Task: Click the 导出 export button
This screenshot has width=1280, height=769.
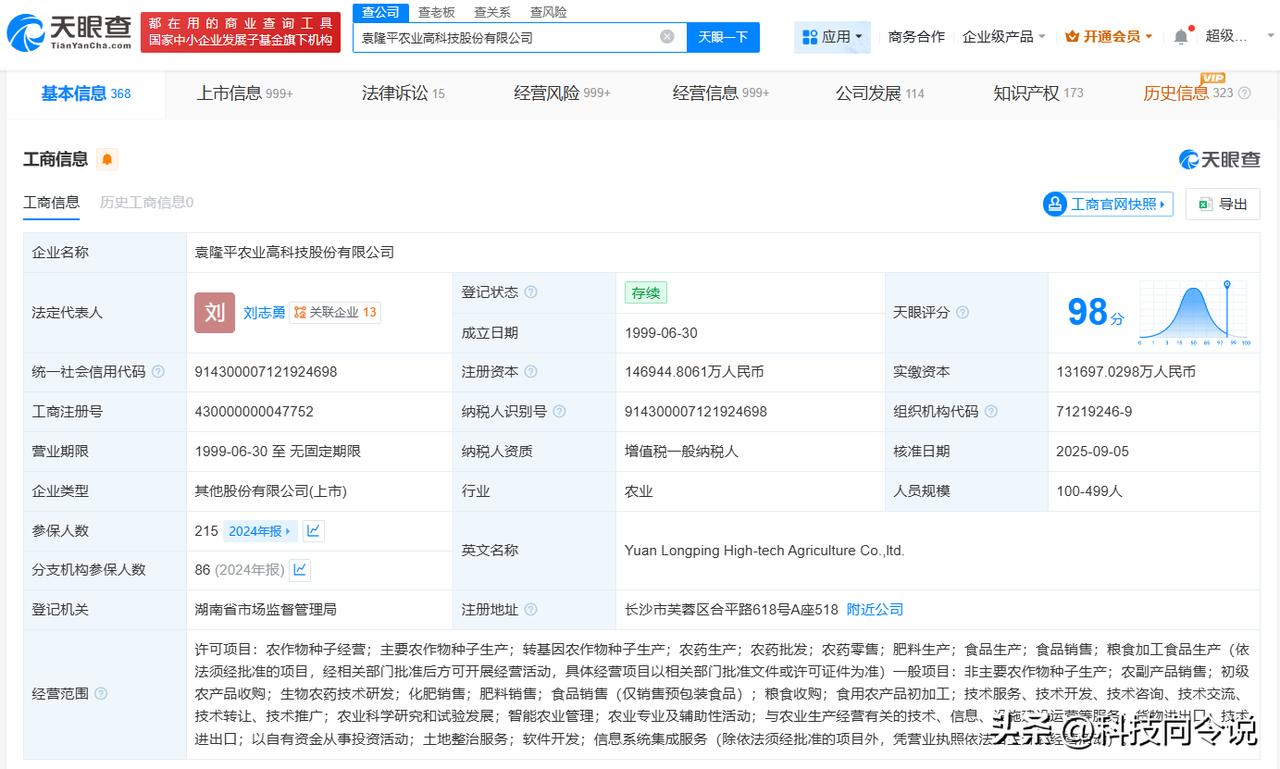Action: [1222, 204]
